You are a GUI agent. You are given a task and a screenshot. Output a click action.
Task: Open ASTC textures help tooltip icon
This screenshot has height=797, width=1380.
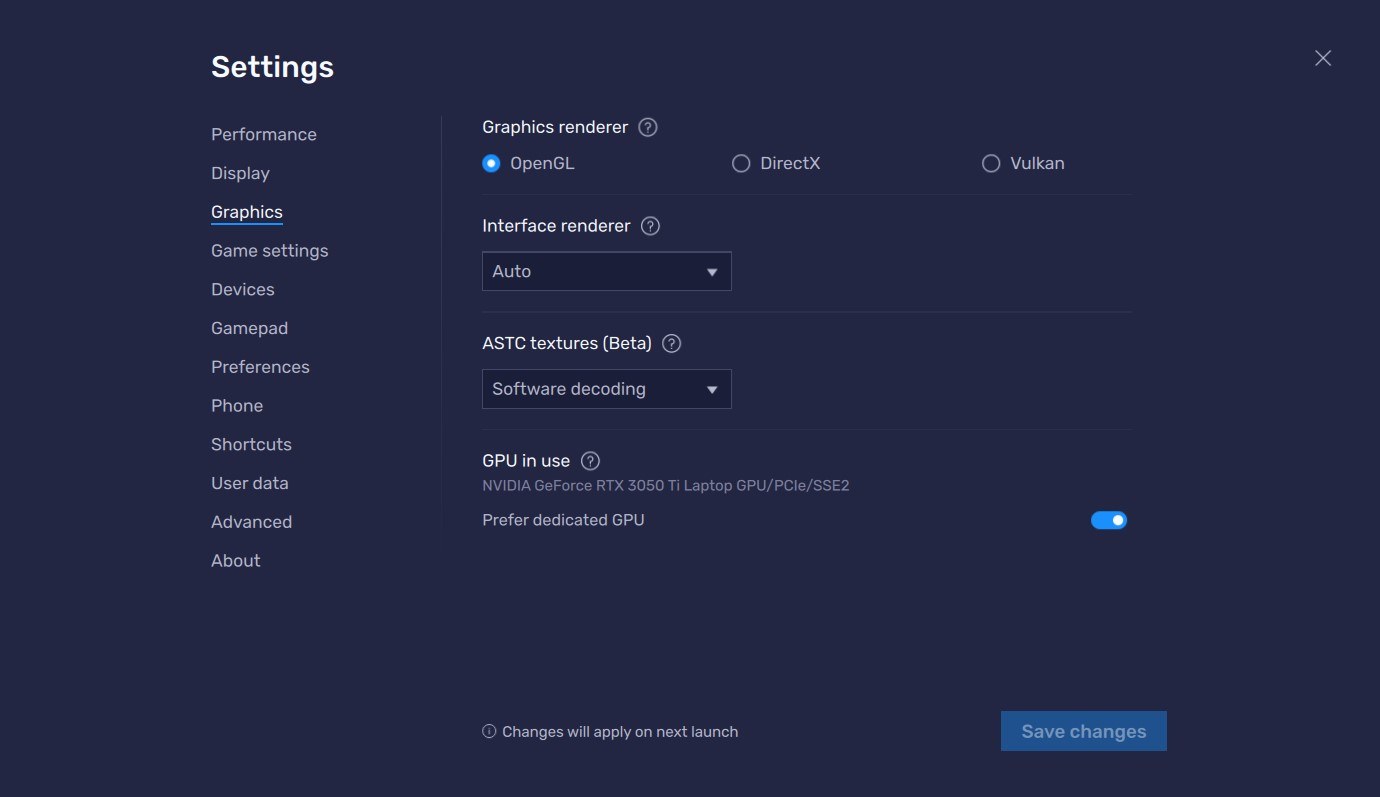tap(672, 343)
